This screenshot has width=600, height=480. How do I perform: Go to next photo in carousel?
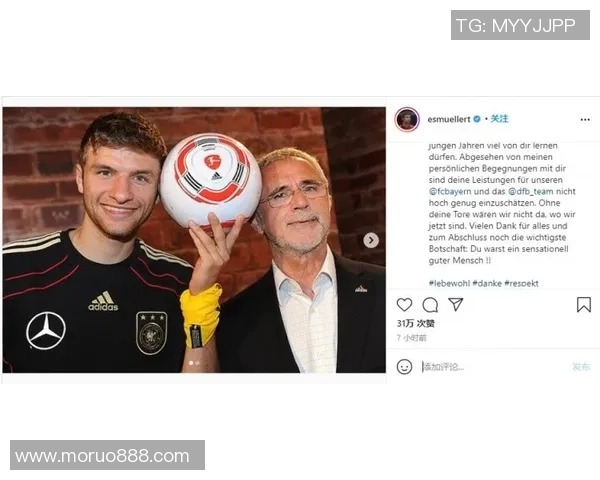[x=370, y=240]
